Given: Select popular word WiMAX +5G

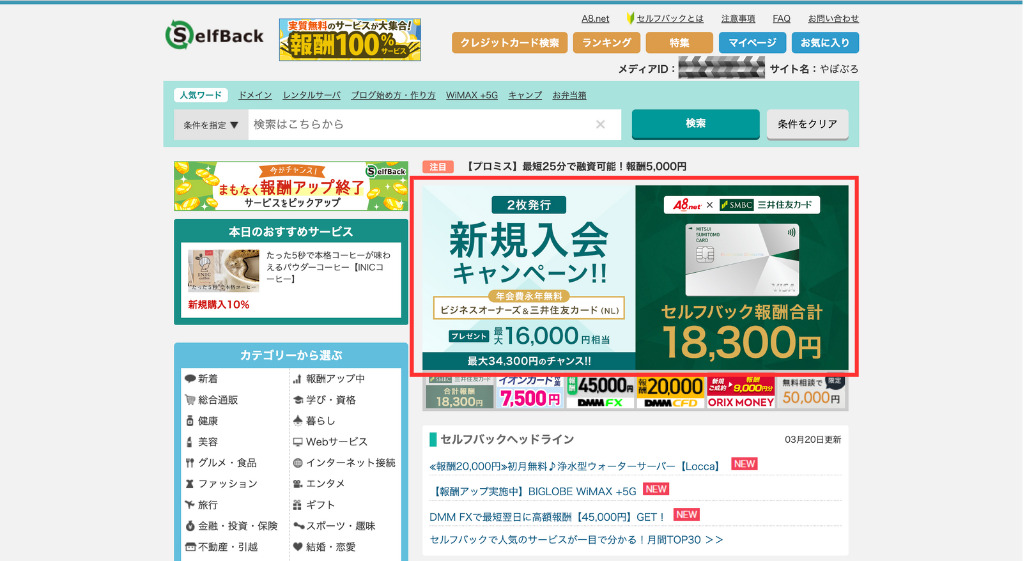Looking at the screenshot, I should [472, 95].
